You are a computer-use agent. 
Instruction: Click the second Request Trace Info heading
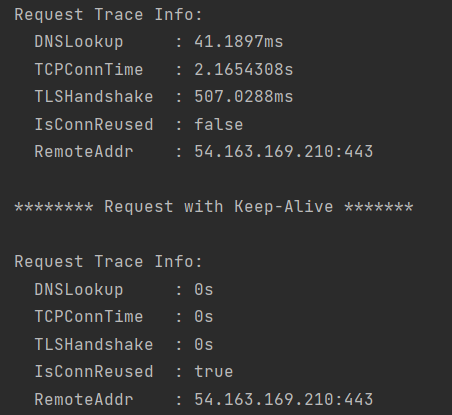point(108,262)
